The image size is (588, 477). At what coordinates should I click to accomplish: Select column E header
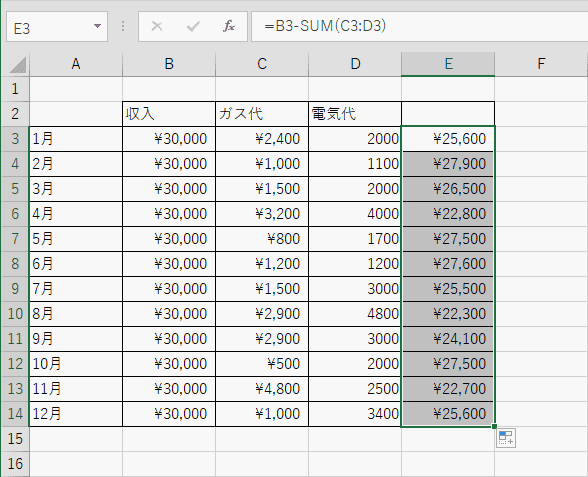coord(448,64)
